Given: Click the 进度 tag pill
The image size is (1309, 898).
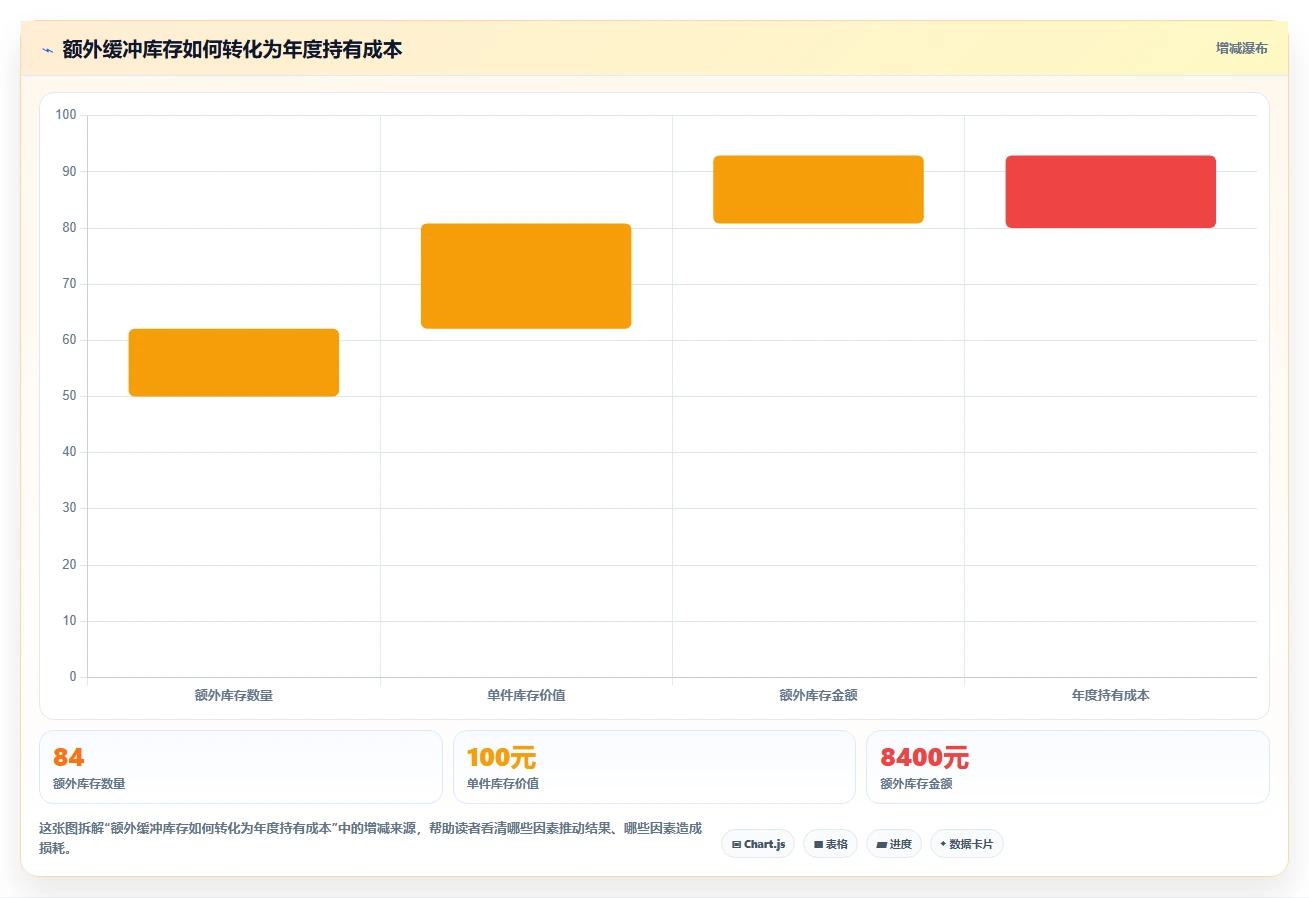Looking at the screenshot, I should coord(894,844).
